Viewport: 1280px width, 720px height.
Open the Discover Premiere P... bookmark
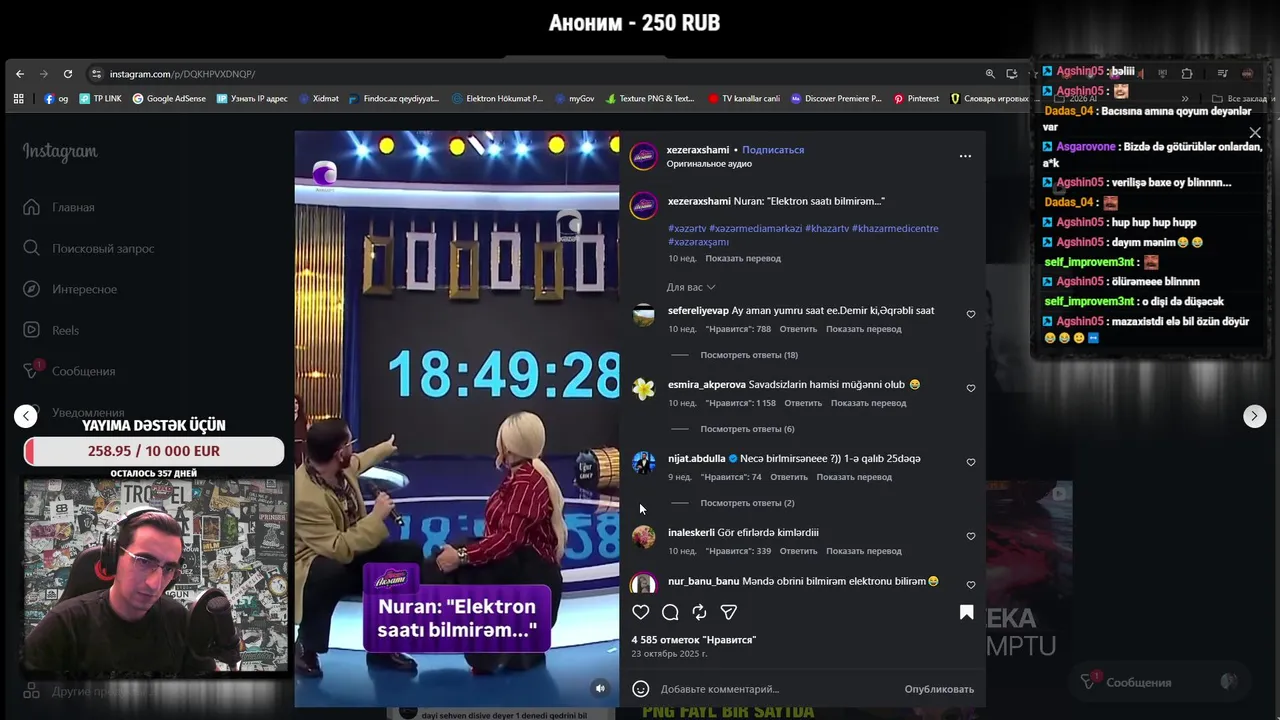tap(836, 99)
